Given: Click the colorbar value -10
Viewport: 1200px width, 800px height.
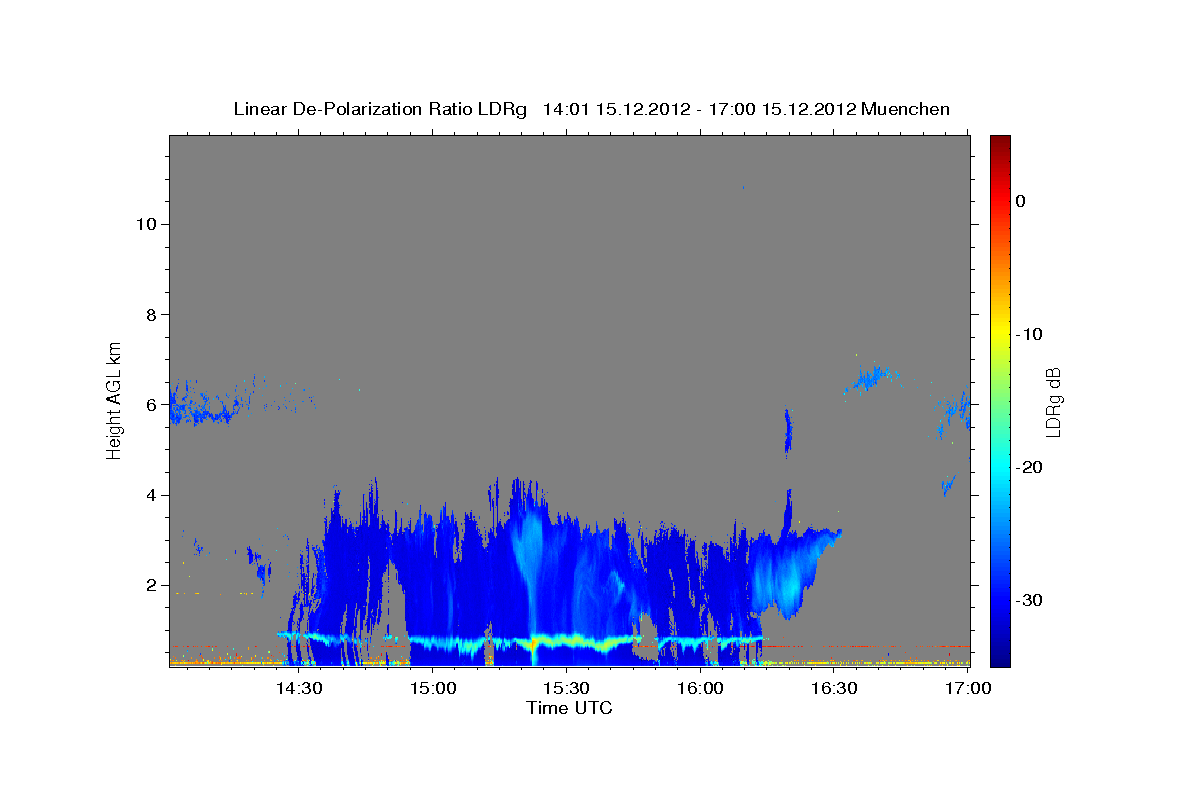Looking at the screenshot, I should pyautogui.click(x=1030, y=334).
